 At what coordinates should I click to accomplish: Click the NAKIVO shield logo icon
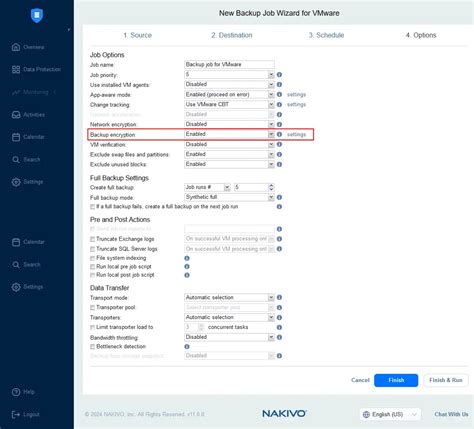(x=37, y=15)
